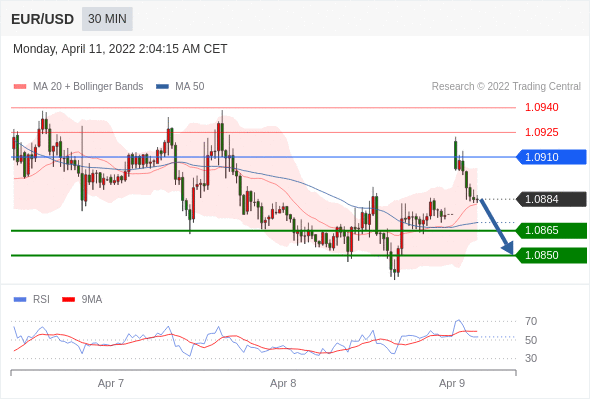Open the Research Trading Central copyright text
Image resolution: width=590 pixels, height=400 pixels.
click(x=506, y=87)
